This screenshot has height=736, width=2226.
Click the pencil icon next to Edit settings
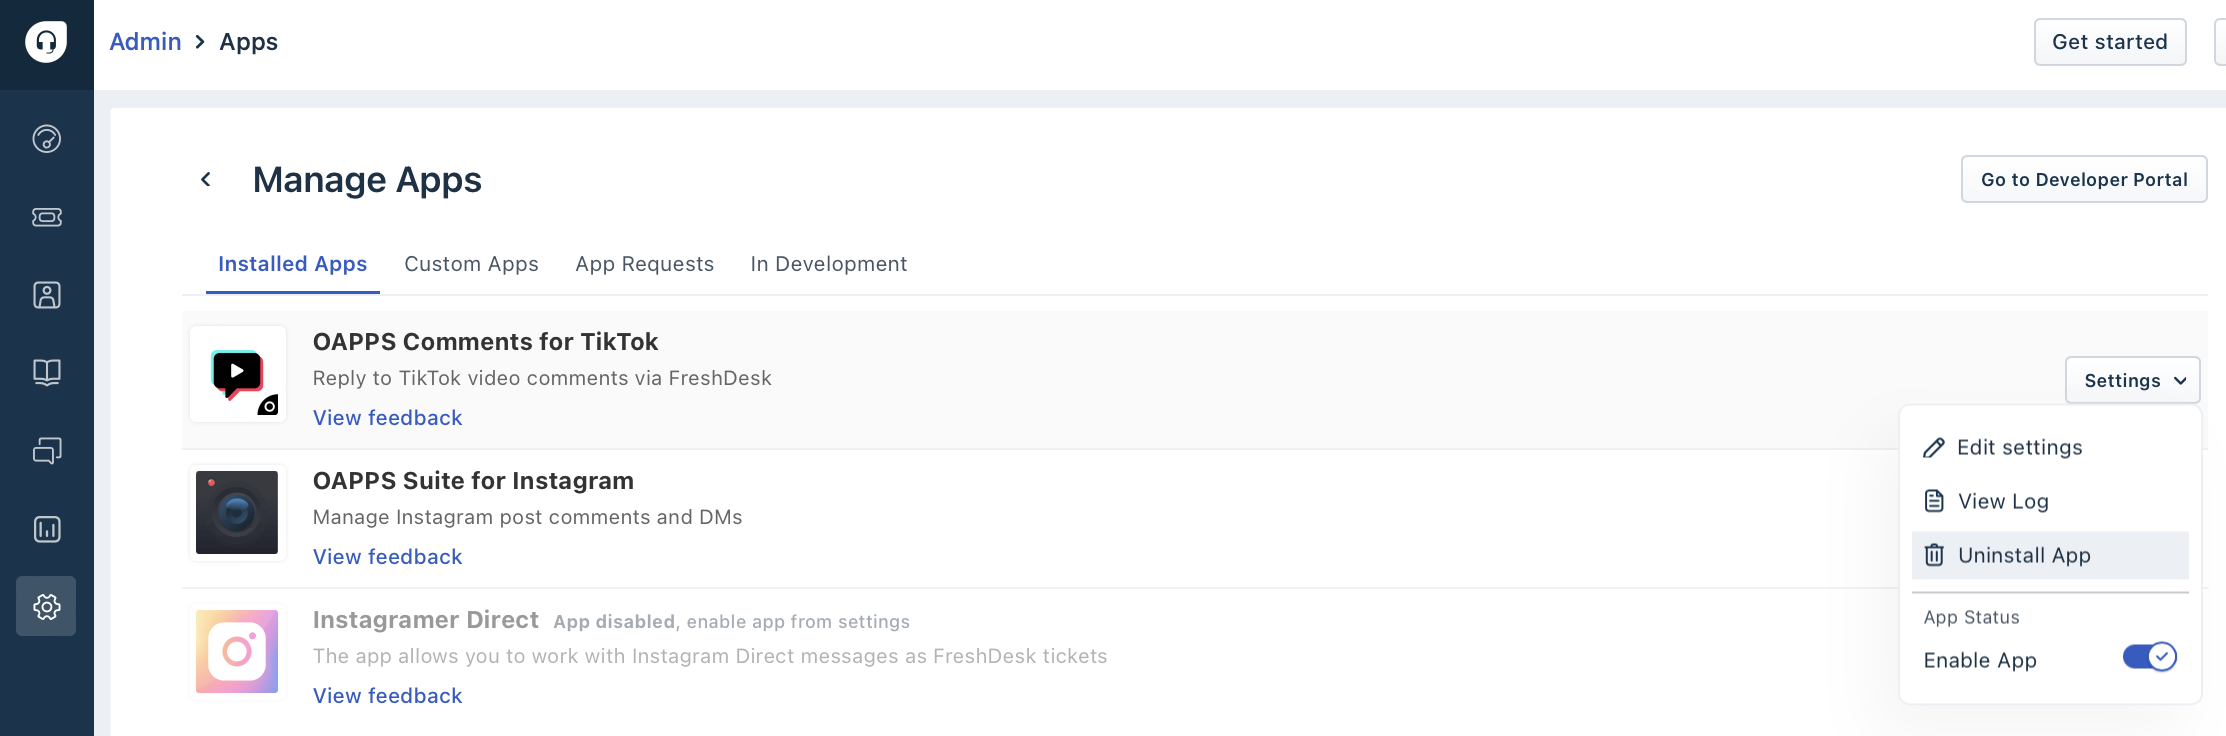click(x=1934, y=448)
